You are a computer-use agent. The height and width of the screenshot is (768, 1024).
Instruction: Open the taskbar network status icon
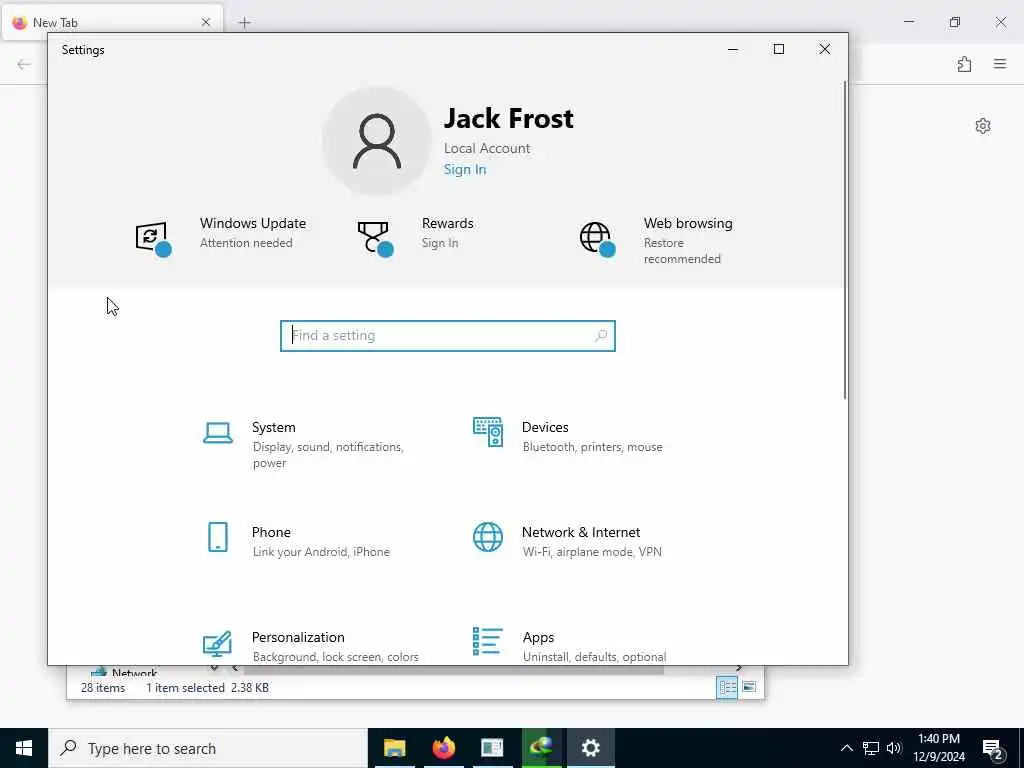871,748
